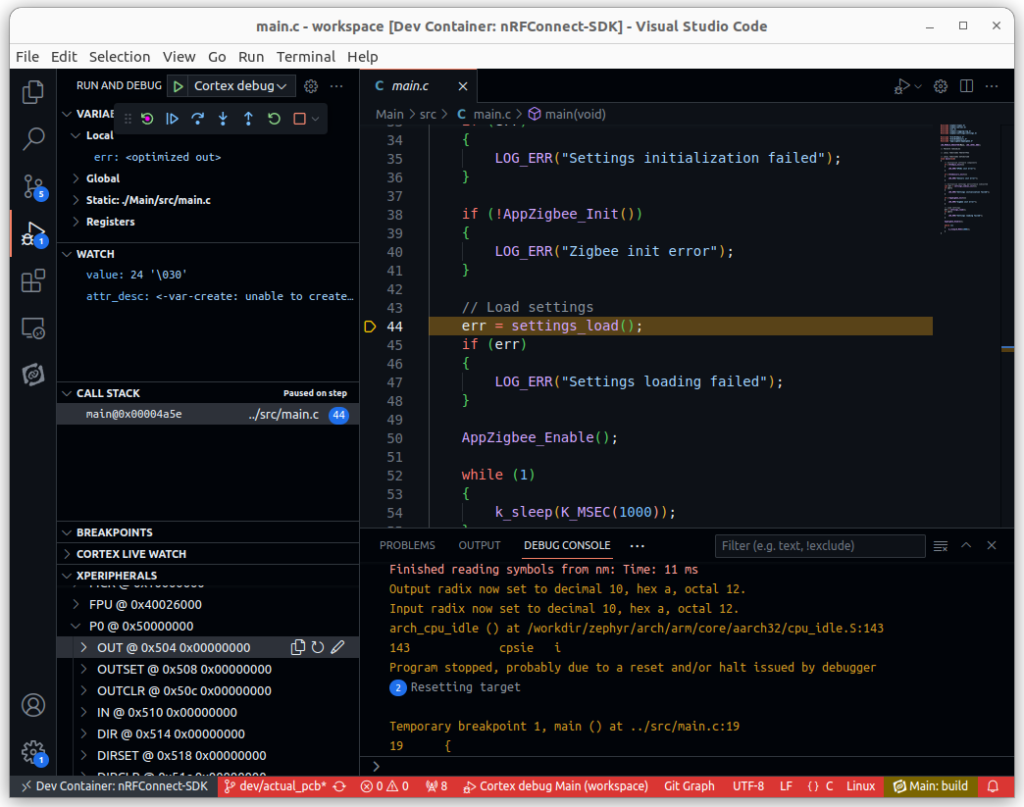Close the bottom panel
Viewport: 1024px width, 807px height.
[991, 545]
